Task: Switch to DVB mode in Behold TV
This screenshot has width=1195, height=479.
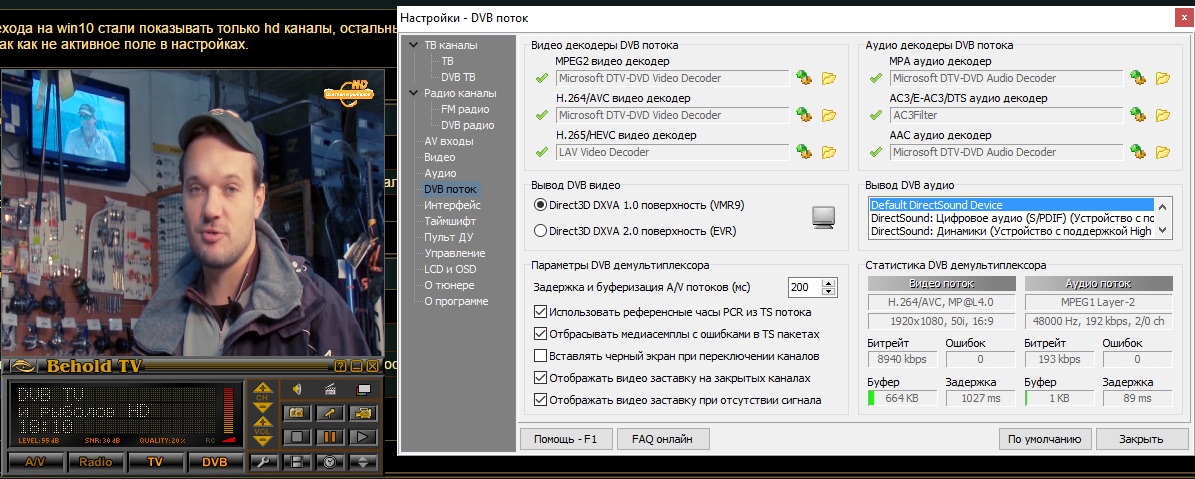Action: 214,462
